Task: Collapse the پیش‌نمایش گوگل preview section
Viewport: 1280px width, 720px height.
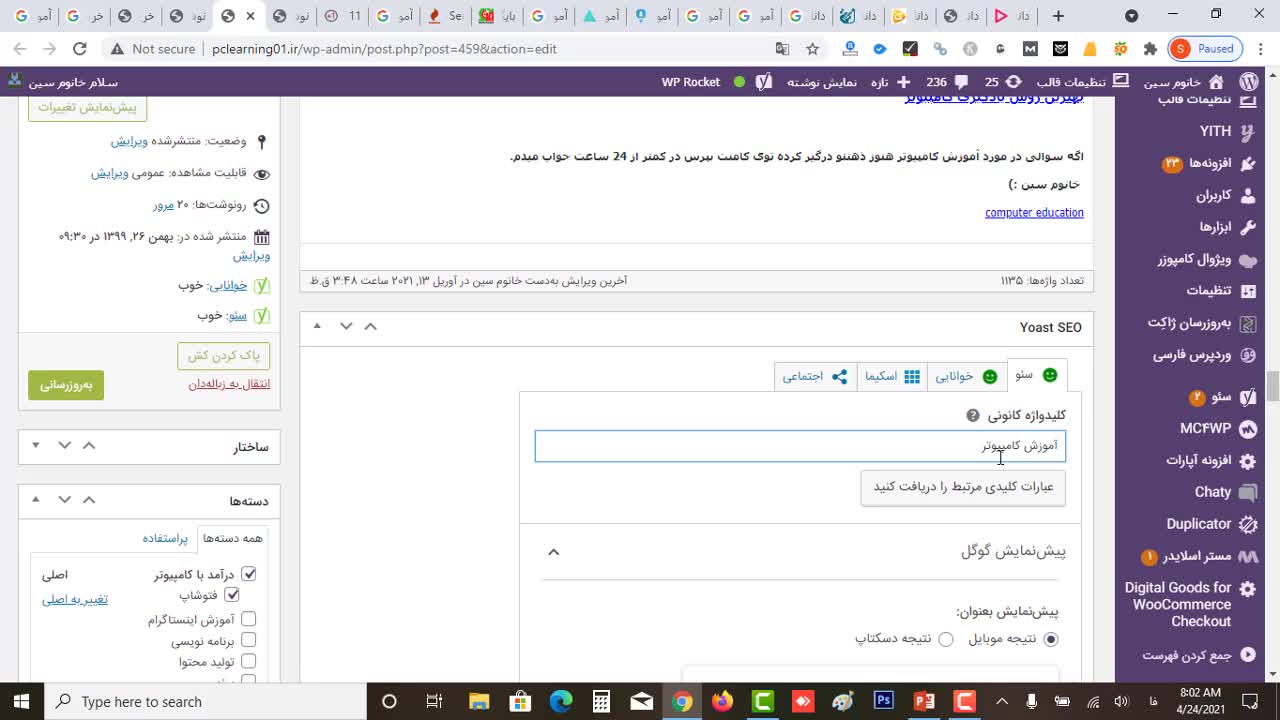Action: 553,551
